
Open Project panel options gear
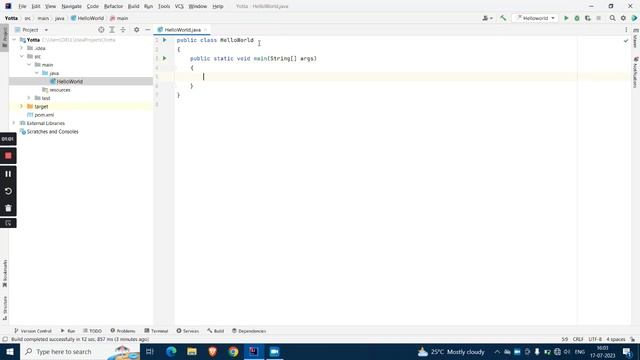[x=136, y=30]
